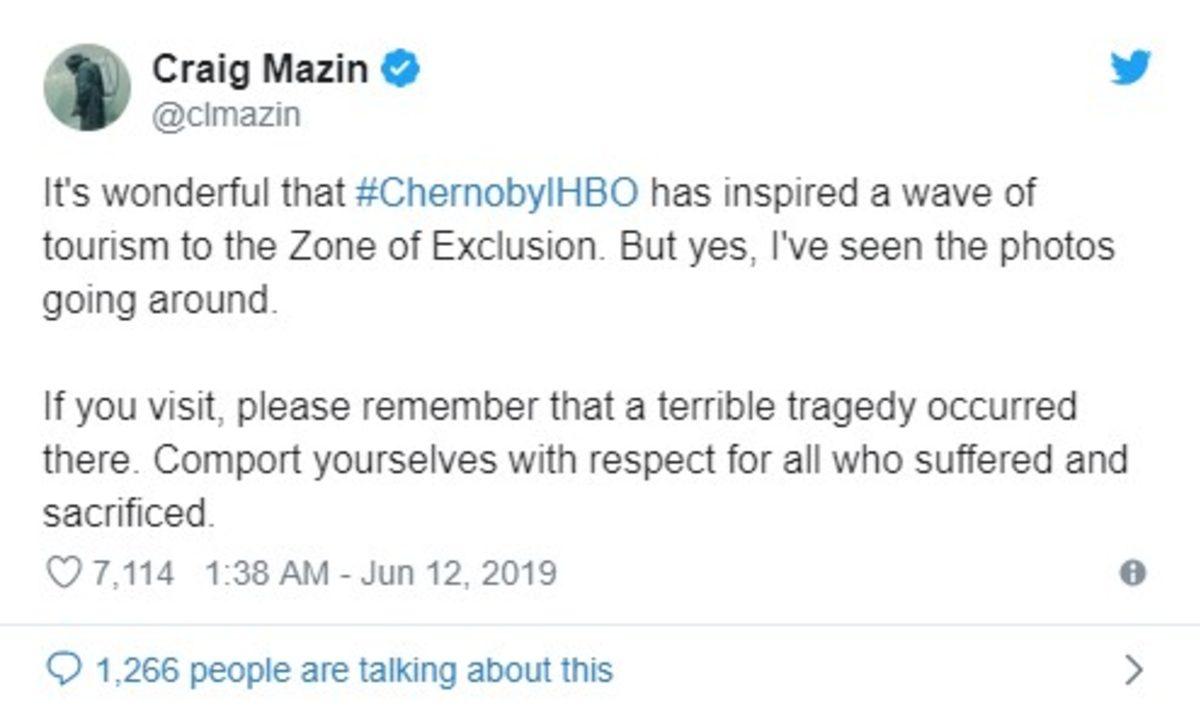Image resolution: width=1200 pixels, height=711 pixels.
Task: Open "1,266 people are talking about this"
Action: pos(352,668)
